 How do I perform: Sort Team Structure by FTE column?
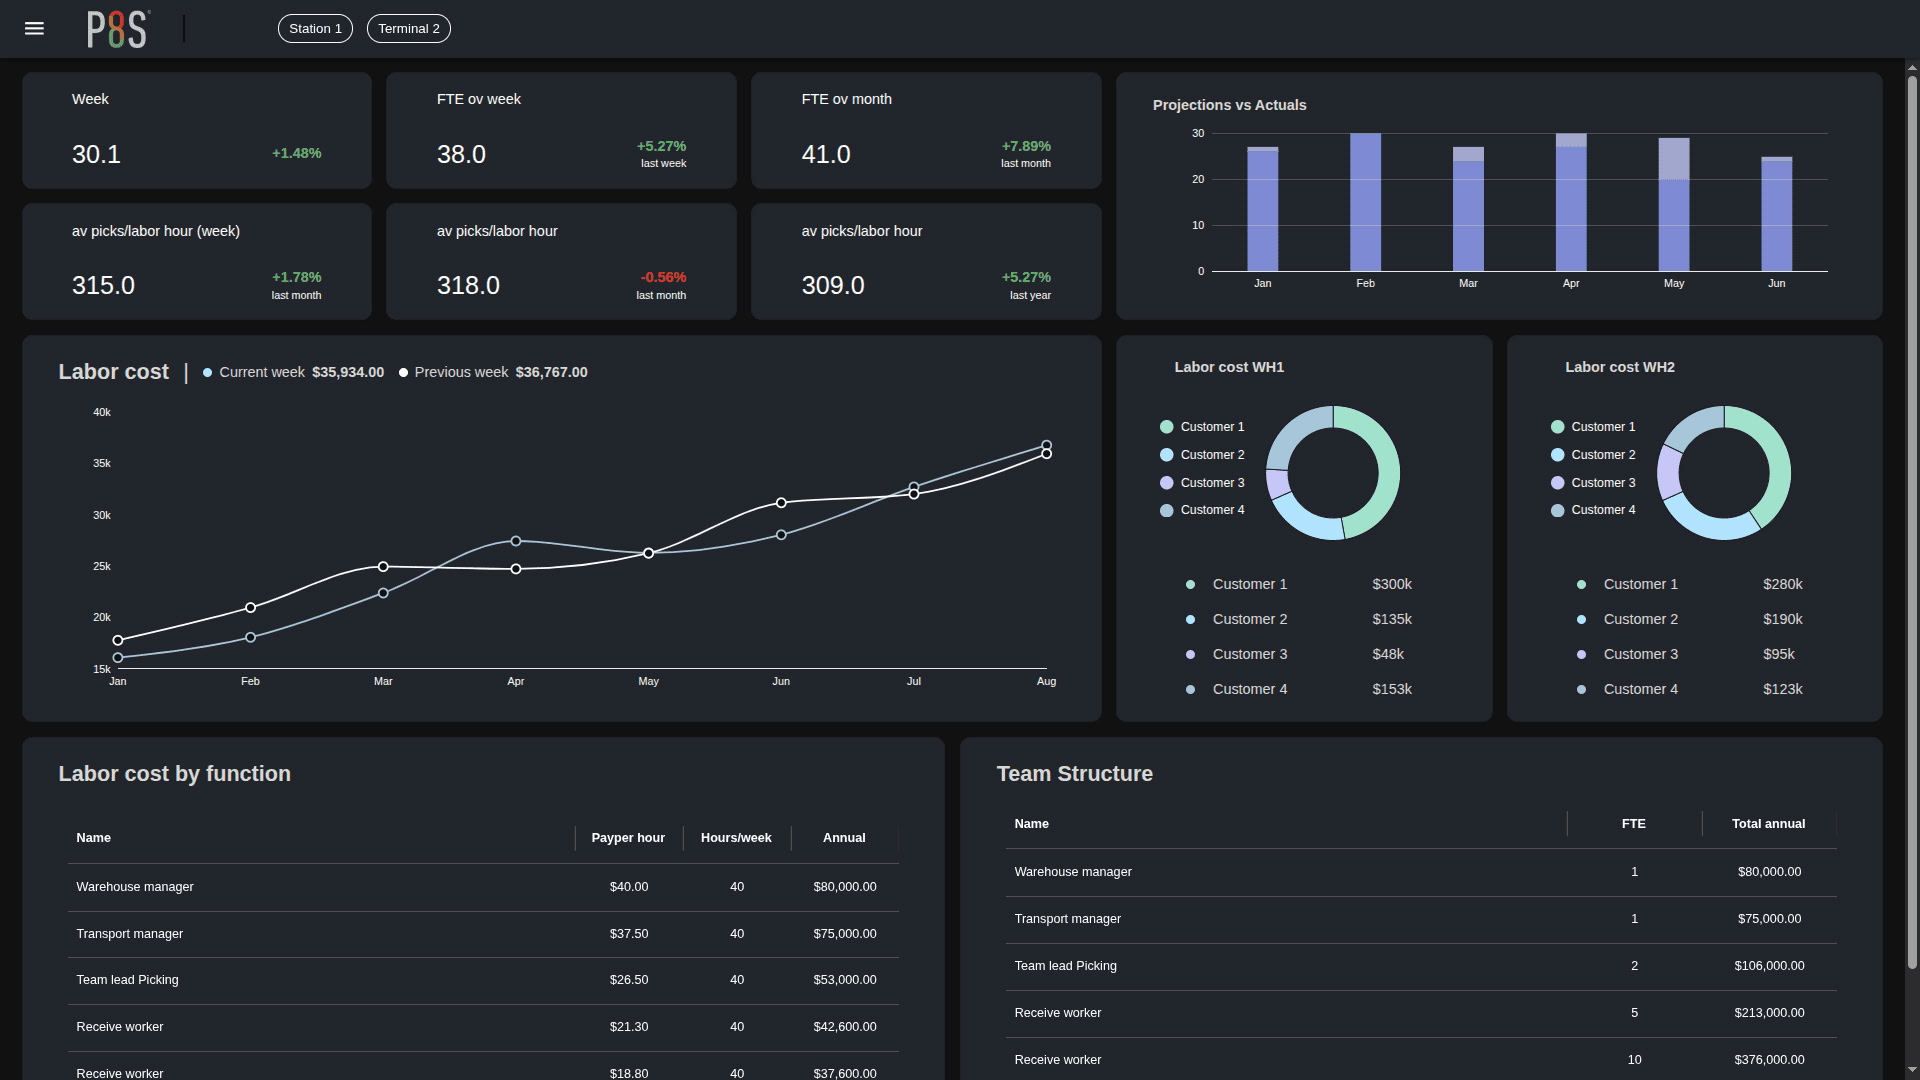[x=1633, y=824]
